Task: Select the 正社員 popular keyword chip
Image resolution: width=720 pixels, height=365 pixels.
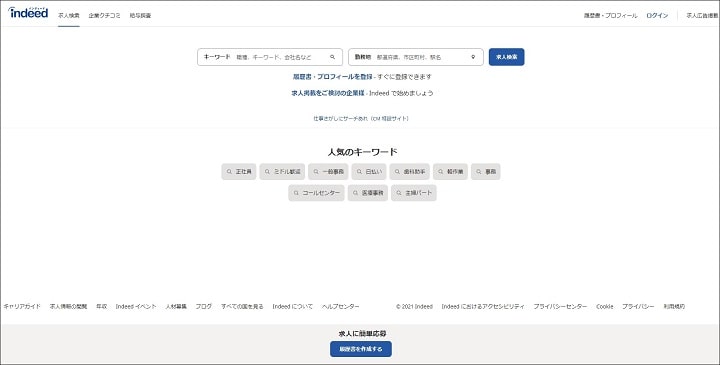Action: tap(239, 172)
